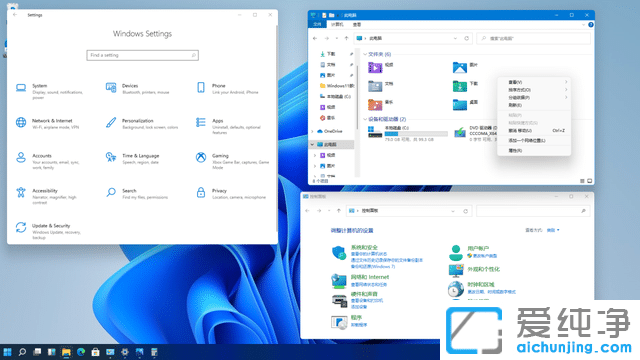
Task: Click the up arrow in File Explorer navigation
Action: tap(347, 38)
